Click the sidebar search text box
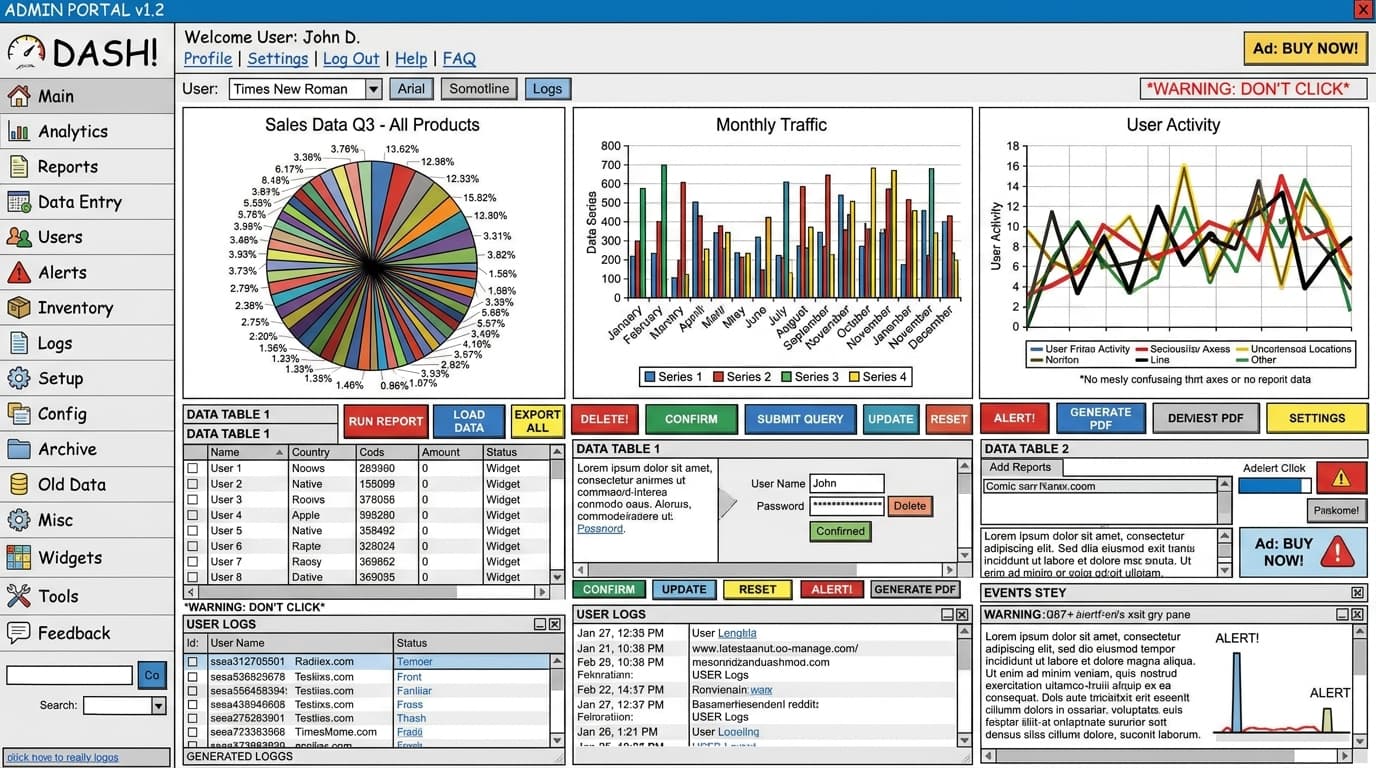 pyautogui.click(x=69, y=675)
